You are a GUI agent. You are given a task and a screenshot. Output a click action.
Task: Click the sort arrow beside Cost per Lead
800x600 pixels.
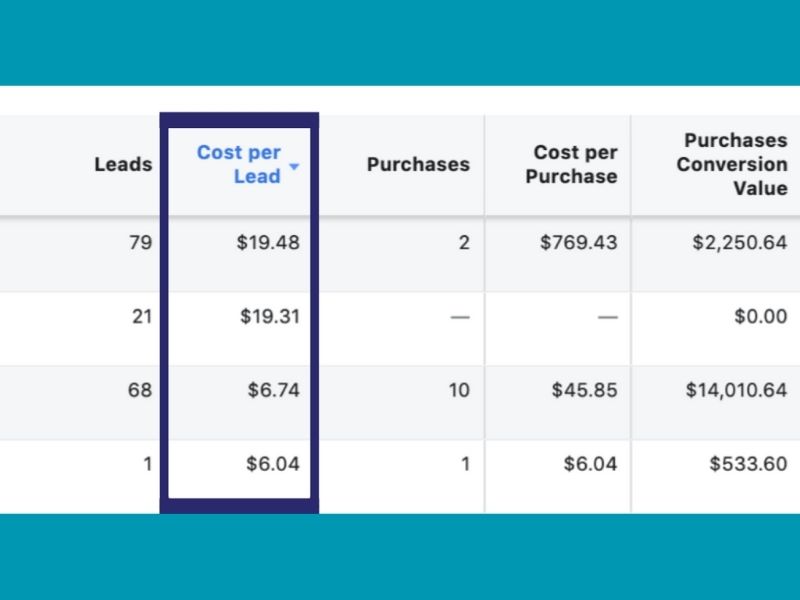point(294,166)
